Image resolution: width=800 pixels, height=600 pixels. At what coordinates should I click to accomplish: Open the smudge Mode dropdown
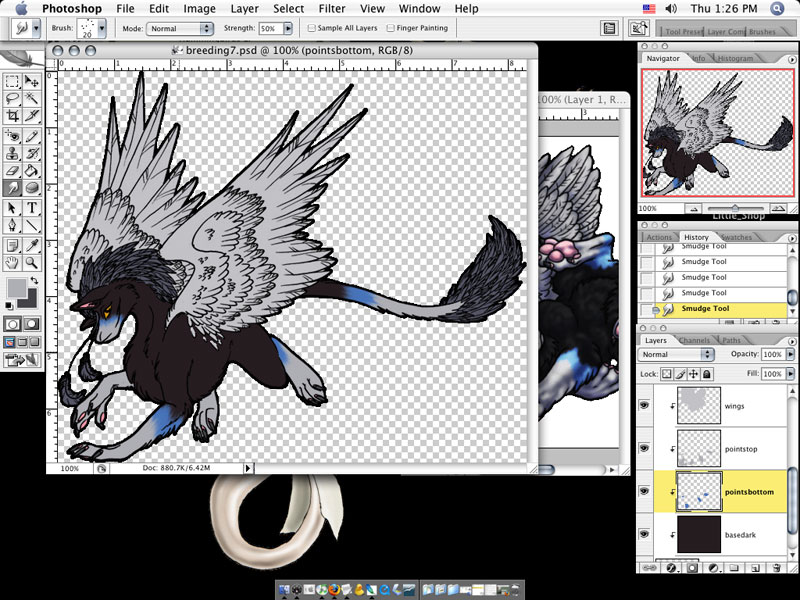pyautogui.click(x=180, y=29)
